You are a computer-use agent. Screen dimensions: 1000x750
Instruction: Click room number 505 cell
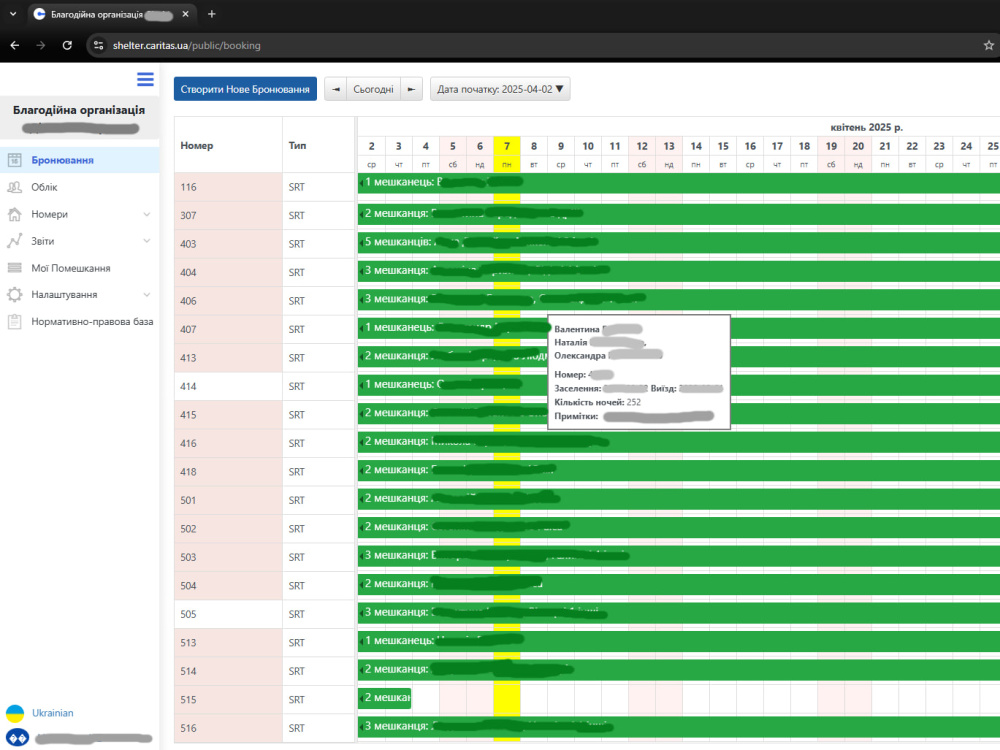tap(228, 614)
